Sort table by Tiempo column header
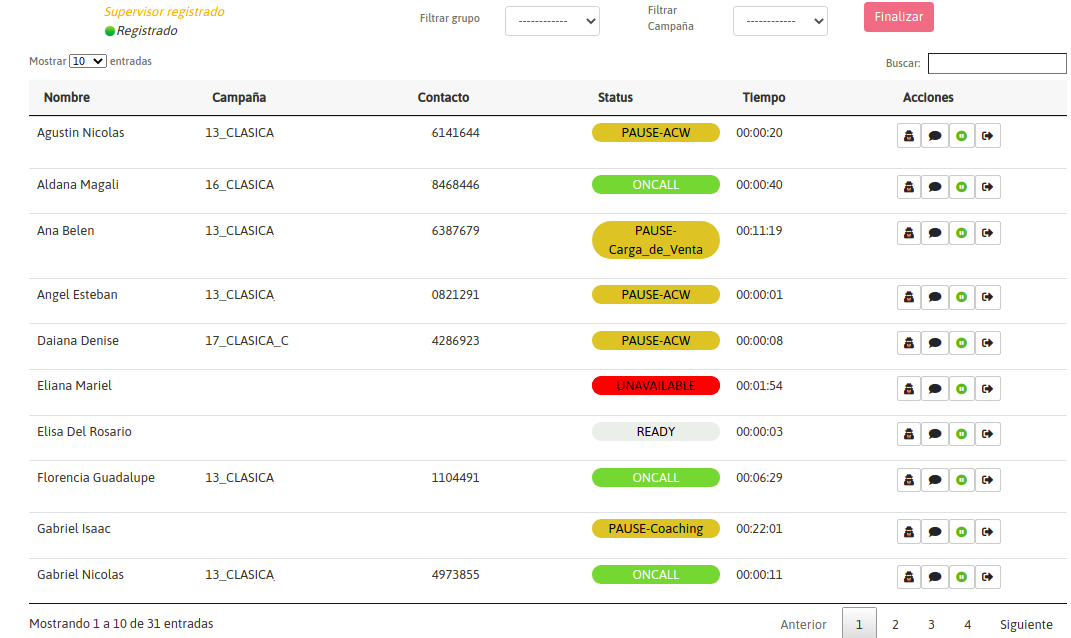 point(764,98)
